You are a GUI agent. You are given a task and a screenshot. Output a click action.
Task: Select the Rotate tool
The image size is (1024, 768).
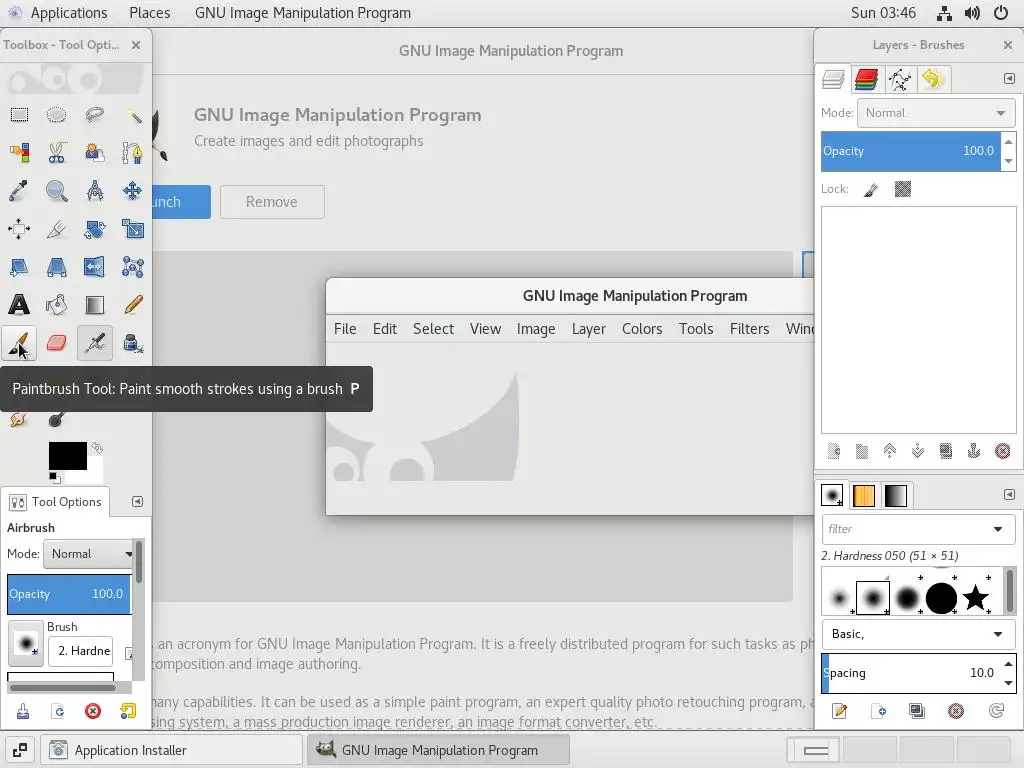(95, 229)
